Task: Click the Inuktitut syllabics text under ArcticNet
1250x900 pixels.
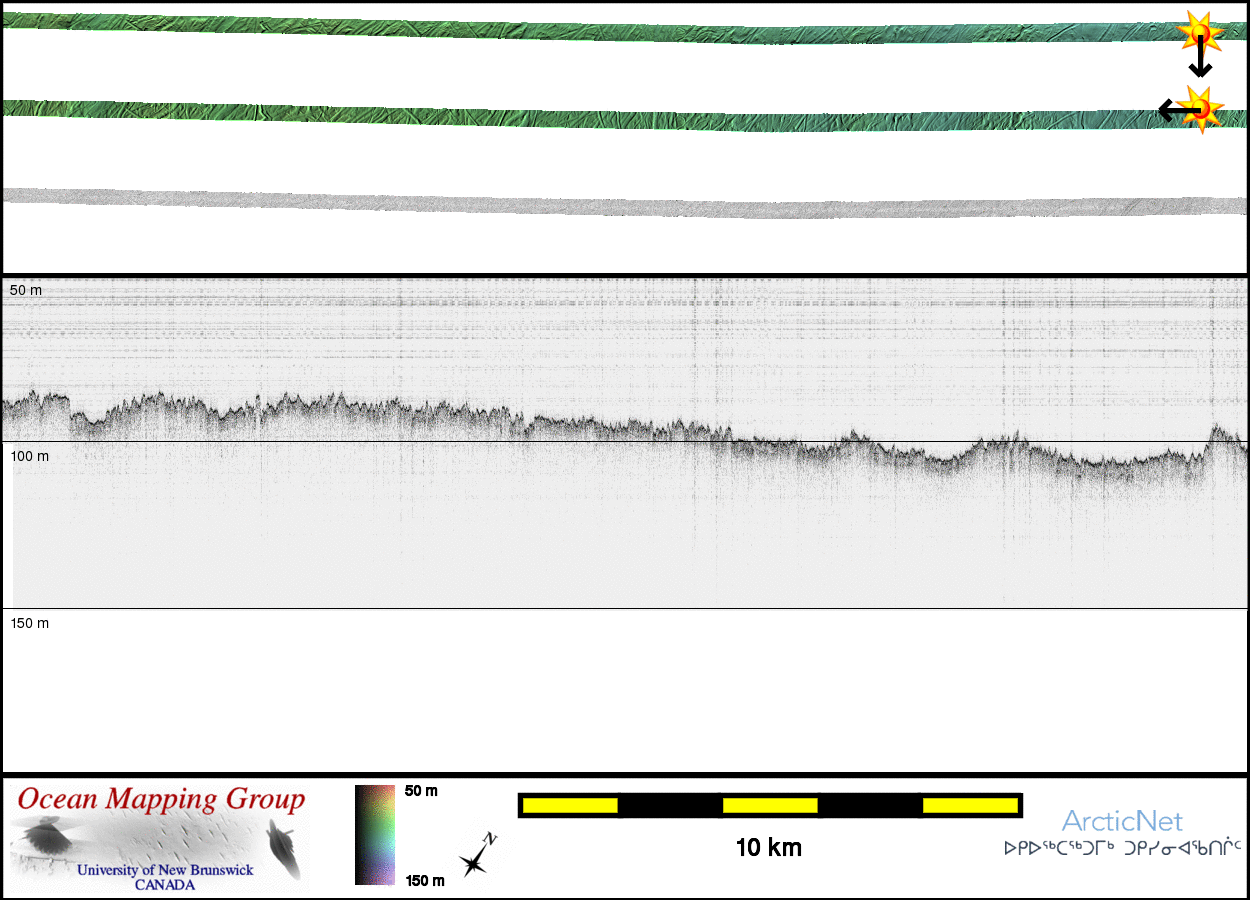Action: coord(1122,848)
